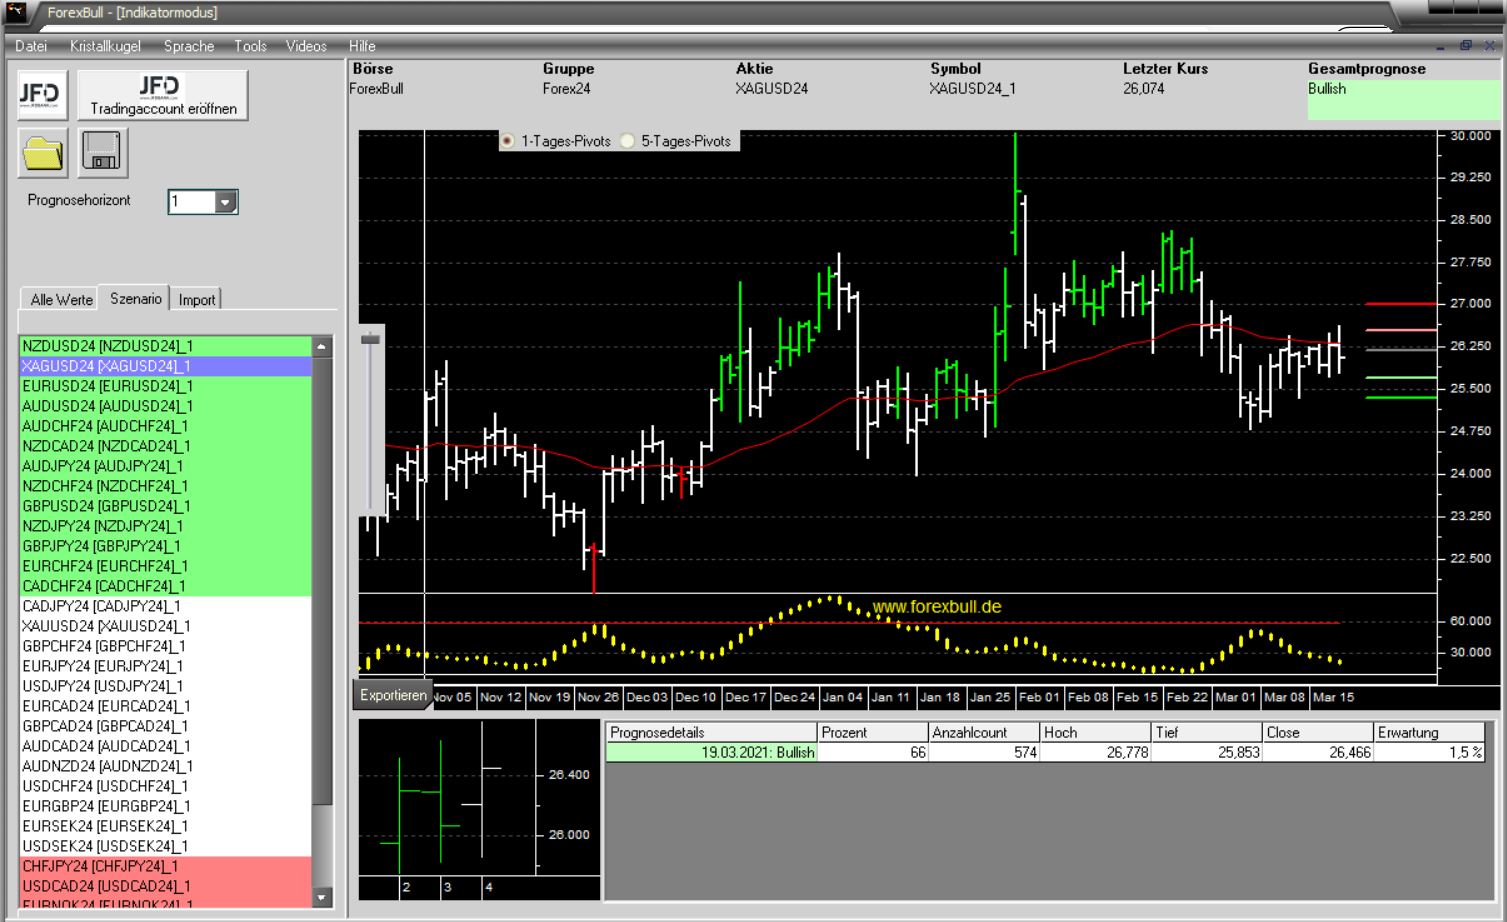Click symbol list scrollbar up arrow
The width and height of the screenshot is (1507, 922).
click(x=322, y=347)
